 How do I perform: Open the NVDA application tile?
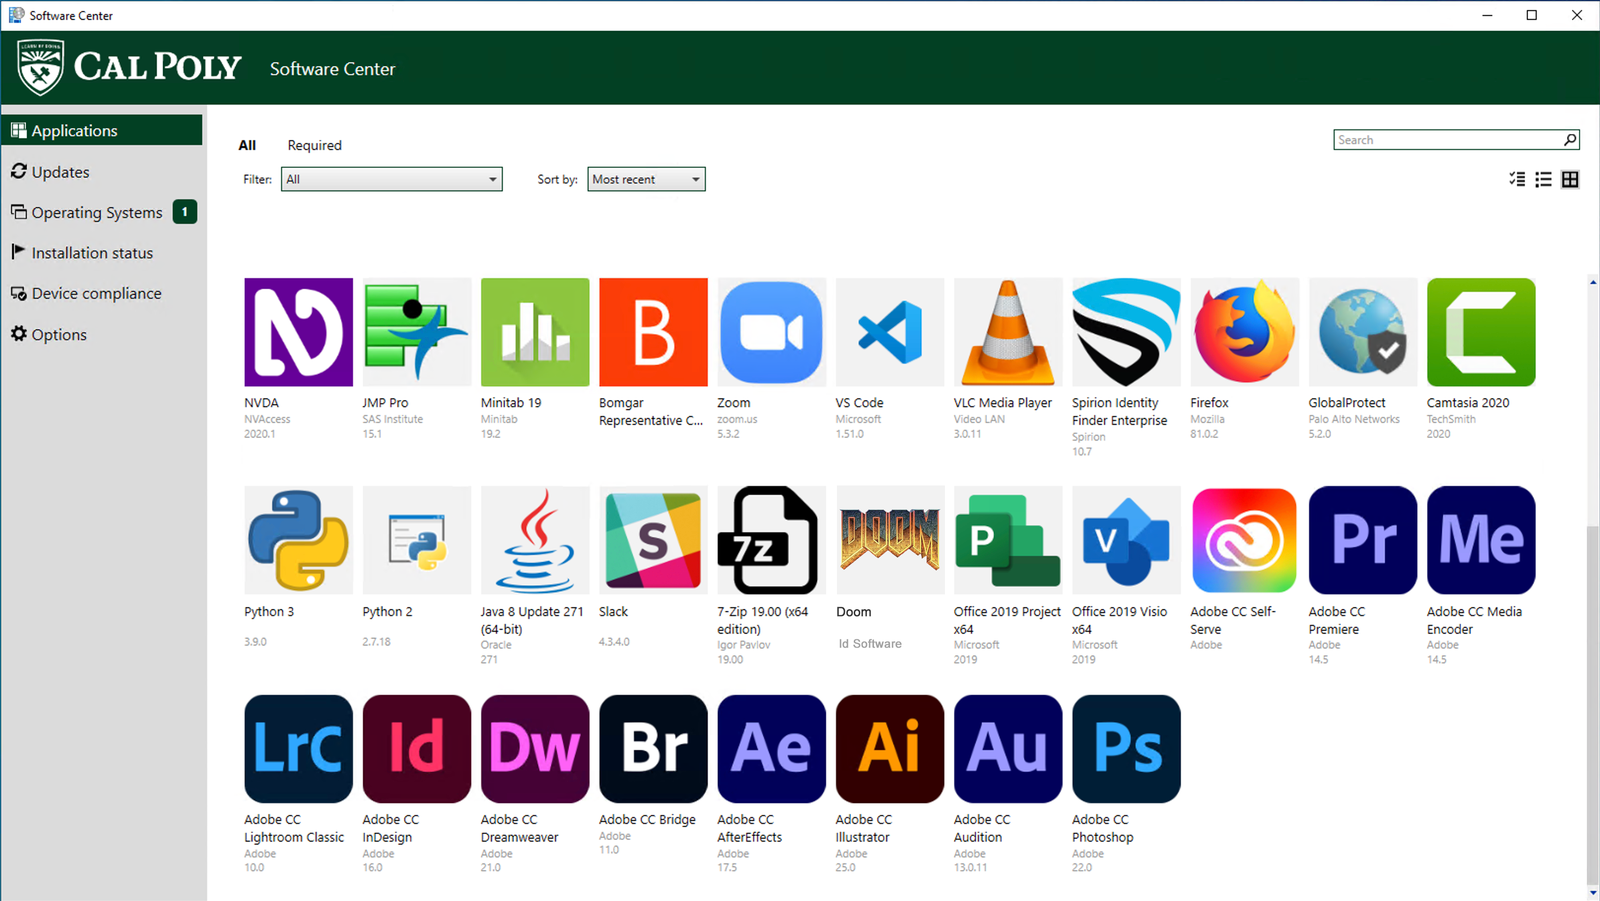[x=298, y=332]
